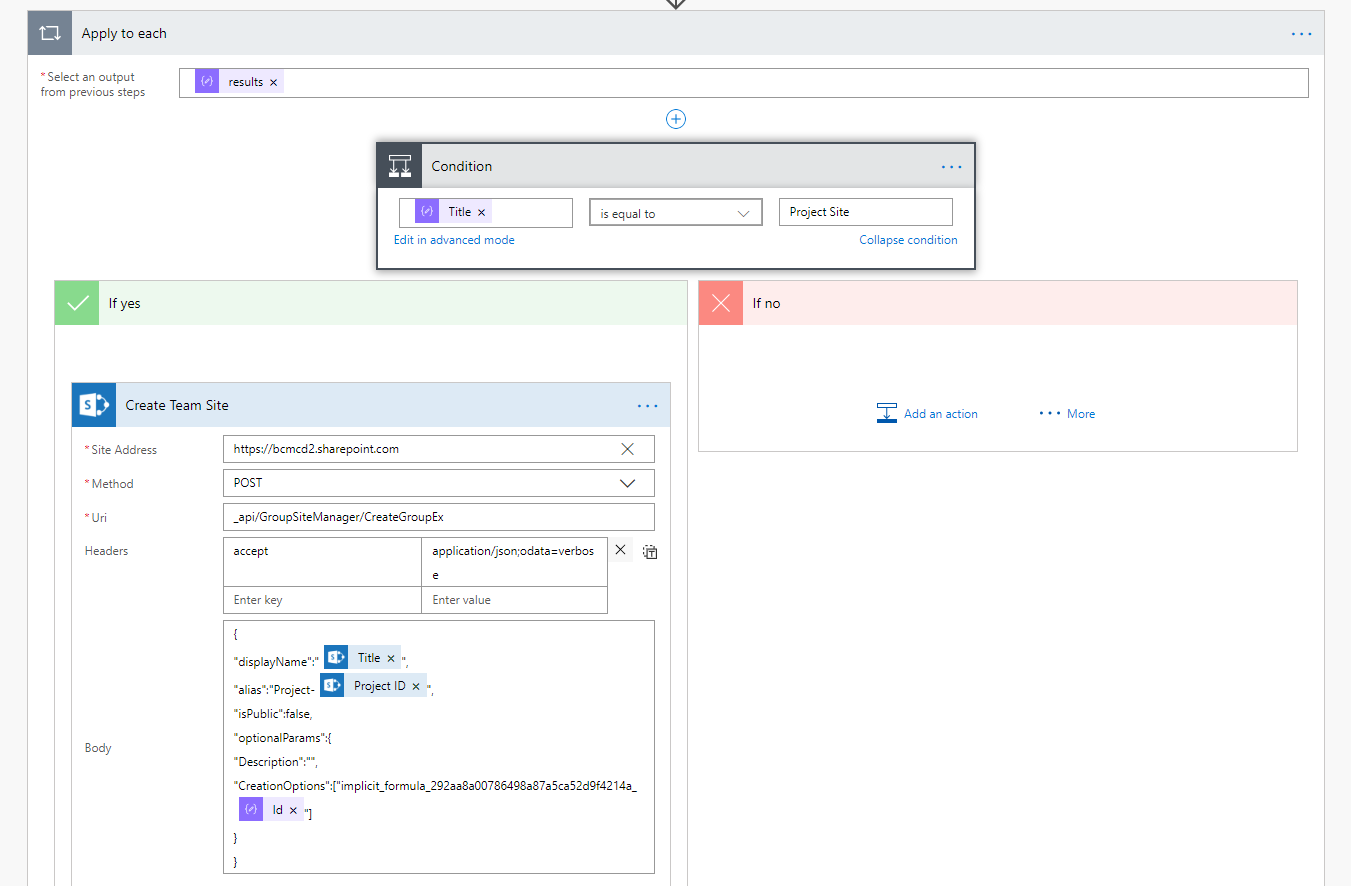
Task: Open the Create Team Site ellipsis menu
Action: 647,406
